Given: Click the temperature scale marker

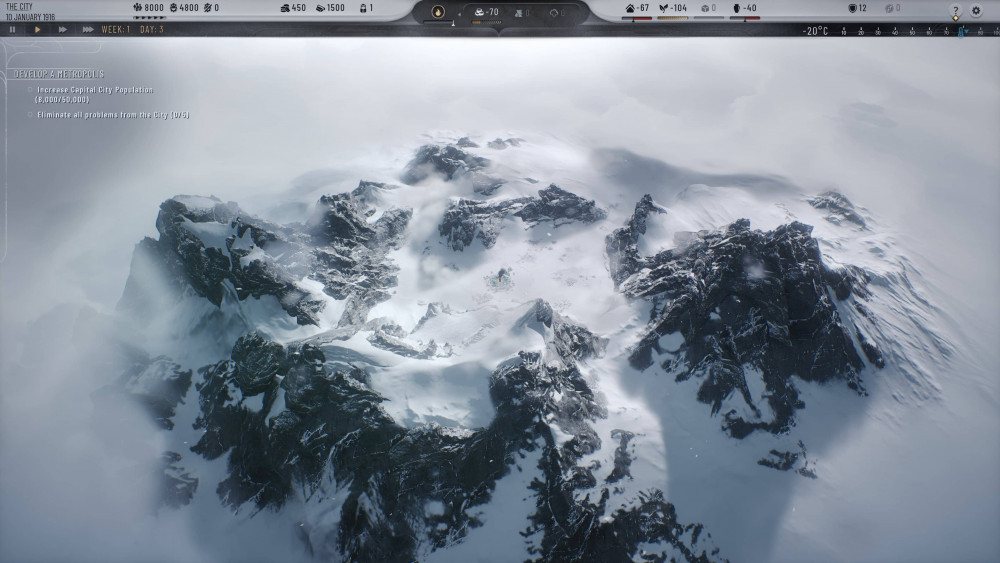Looking at the screenshot, I should pyautogui.click(x=961, y=31).
